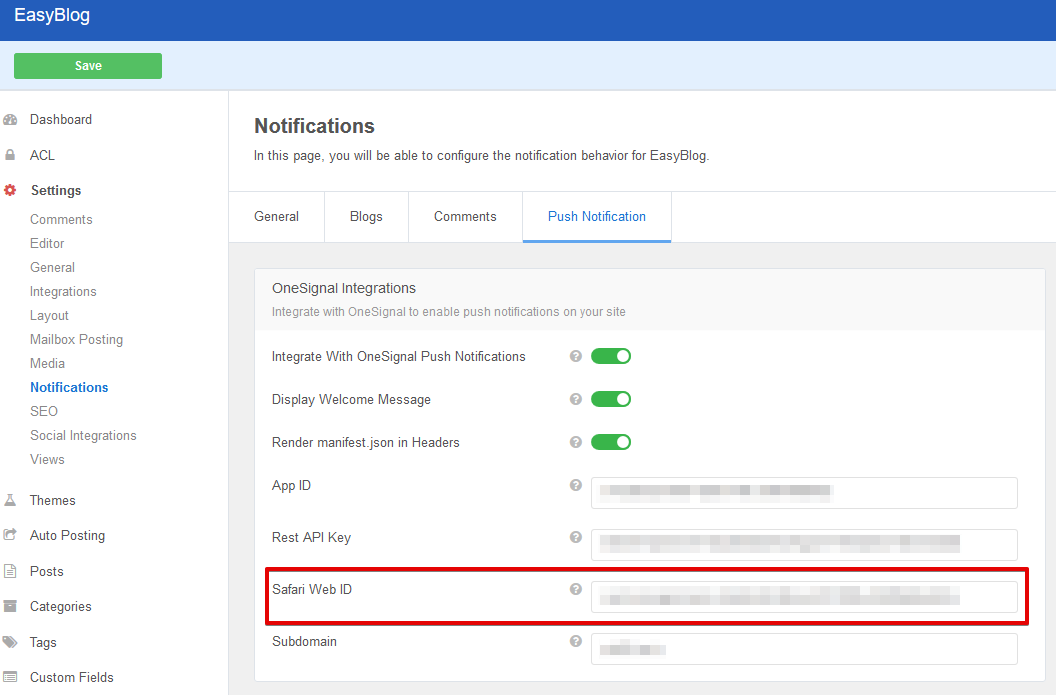Toggle Integrate With OneSignal Push Notifications
This screenshot has width=1056, height=695.
pos(611,356)
